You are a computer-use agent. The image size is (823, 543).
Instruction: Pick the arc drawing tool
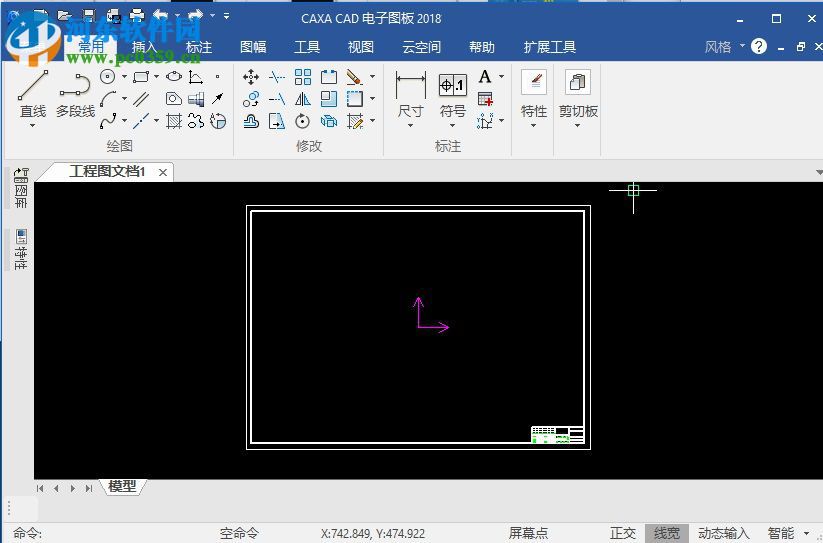click(x=108, y=99)
